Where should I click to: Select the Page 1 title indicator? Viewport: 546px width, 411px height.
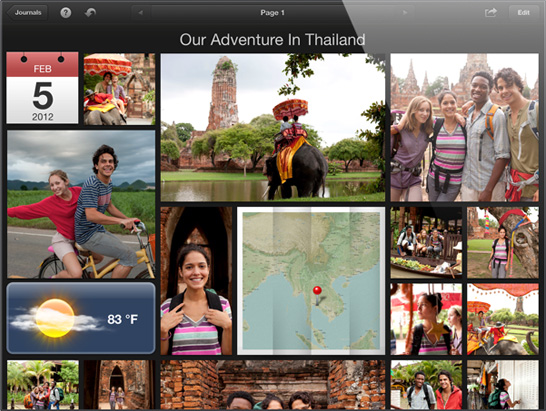[272, 13]
